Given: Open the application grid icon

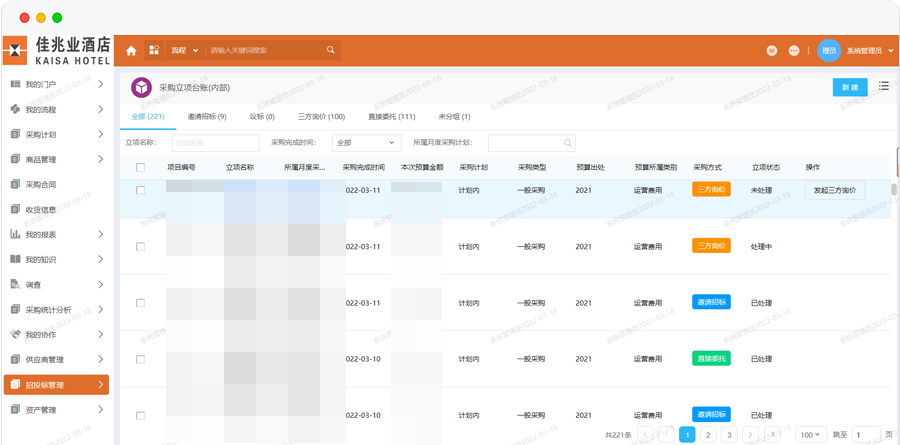Looking at the screenshot, I should tap(154, 50).
